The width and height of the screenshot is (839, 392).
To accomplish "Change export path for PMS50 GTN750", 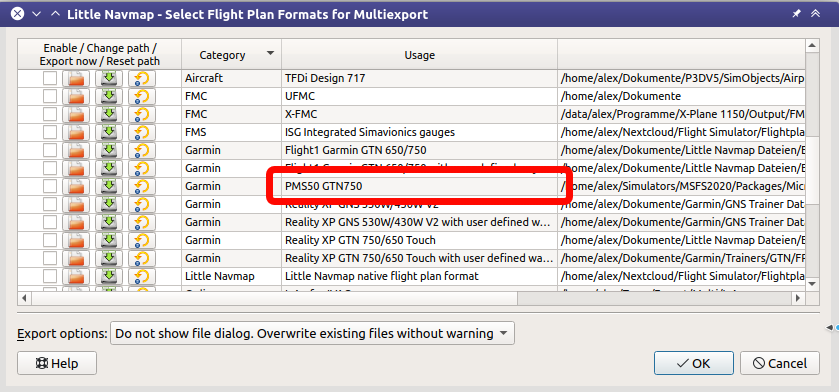I will [76, 186].
